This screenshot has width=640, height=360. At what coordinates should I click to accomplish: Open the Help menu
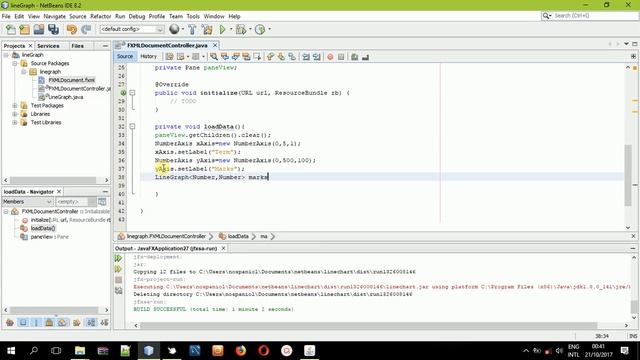[x=234, y=16]
